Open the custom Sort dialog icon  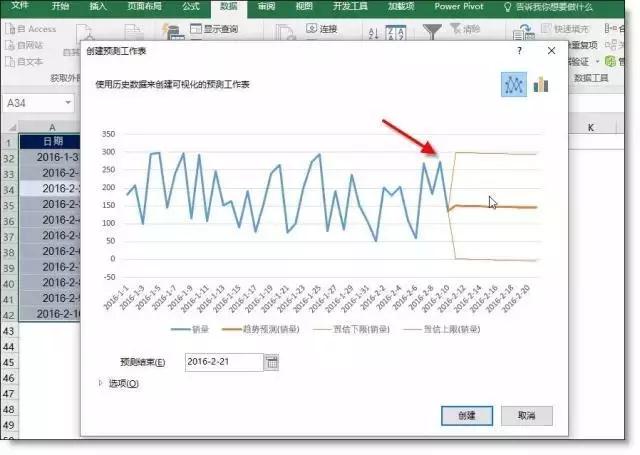(396, 33)
